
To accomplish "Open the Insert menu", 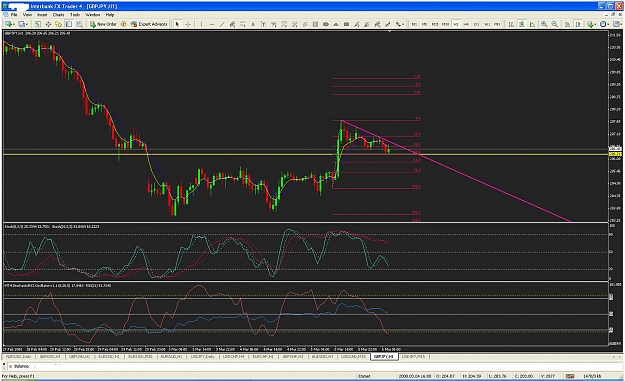I will coord(42,15).
